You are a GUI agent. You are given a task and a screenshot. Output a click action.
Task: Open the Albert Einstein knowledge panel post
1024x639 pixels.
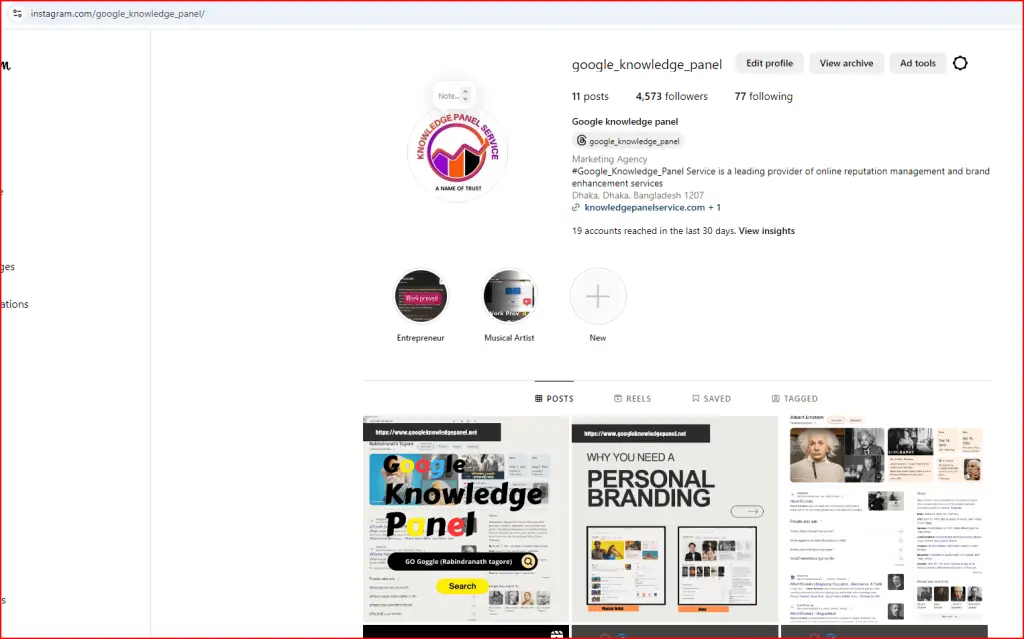click(884, 519)
